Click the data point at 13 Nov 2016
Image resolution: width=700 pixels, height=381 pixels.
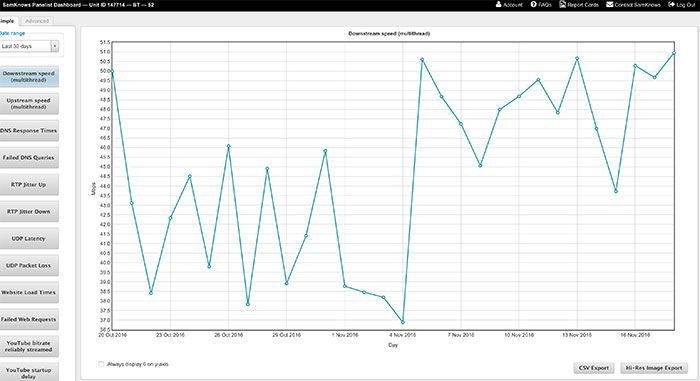(577, 59)
